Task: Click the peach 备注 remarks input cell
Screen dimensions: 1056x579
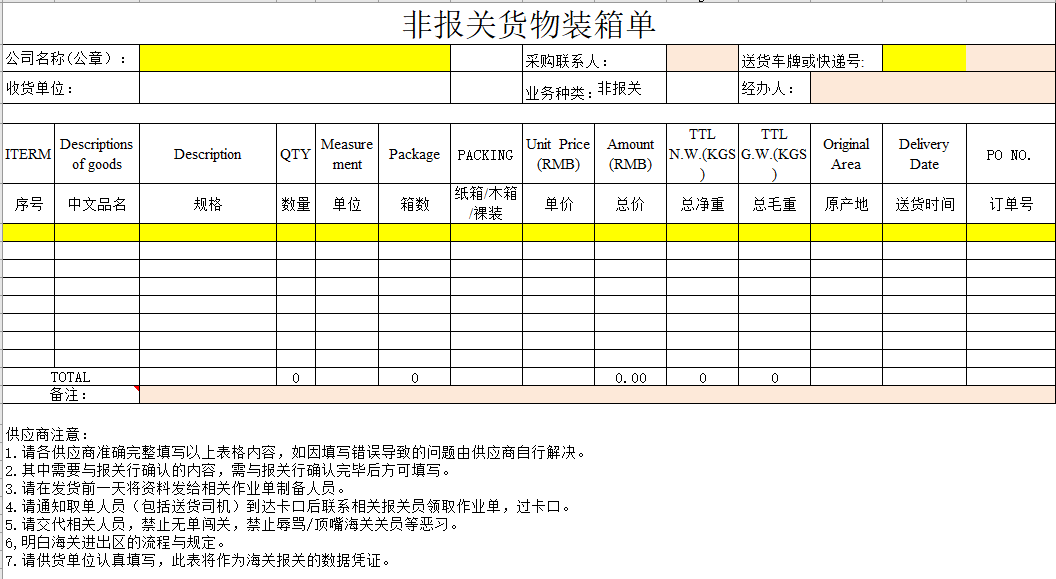Action: [597, 395]
